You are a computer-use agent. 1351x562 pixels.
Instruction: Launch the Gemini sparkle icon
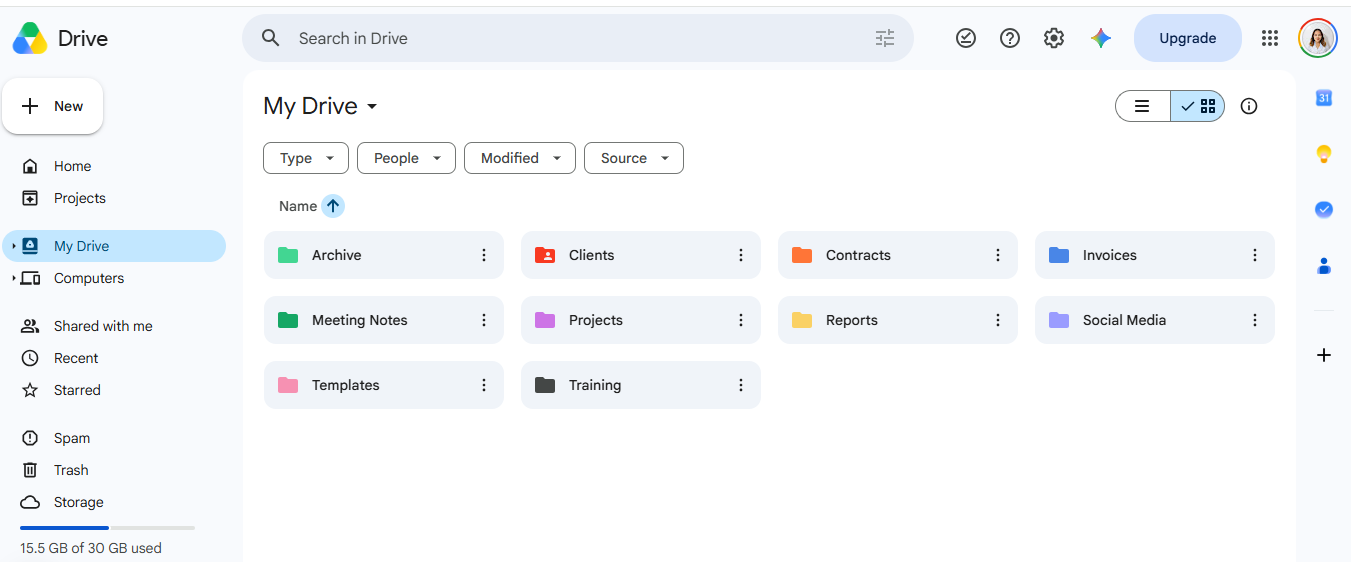[1101, 38]
